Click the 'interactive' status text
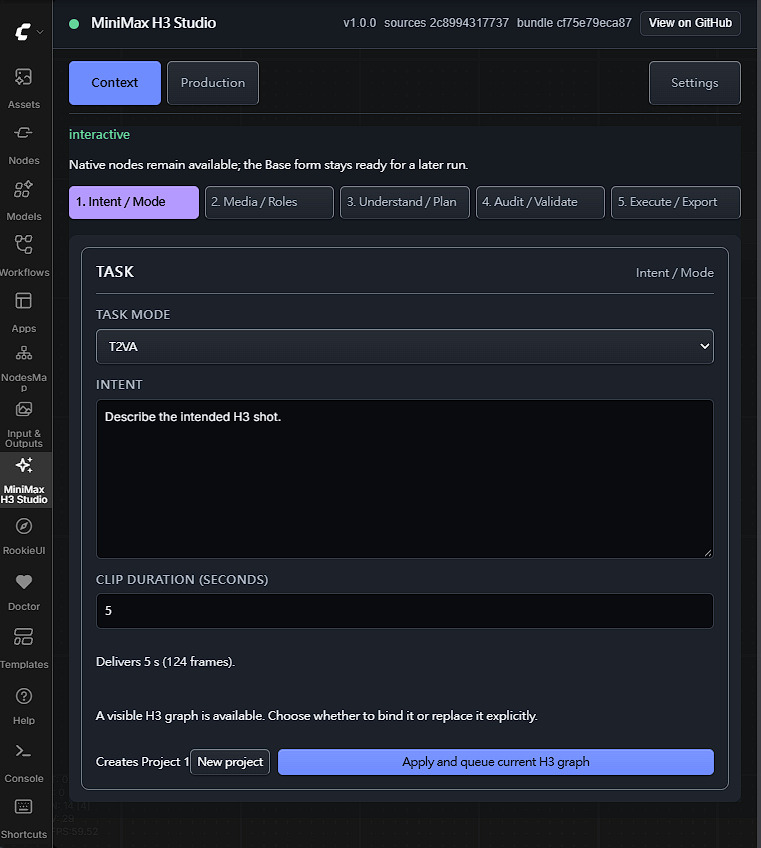 (100, 134)
